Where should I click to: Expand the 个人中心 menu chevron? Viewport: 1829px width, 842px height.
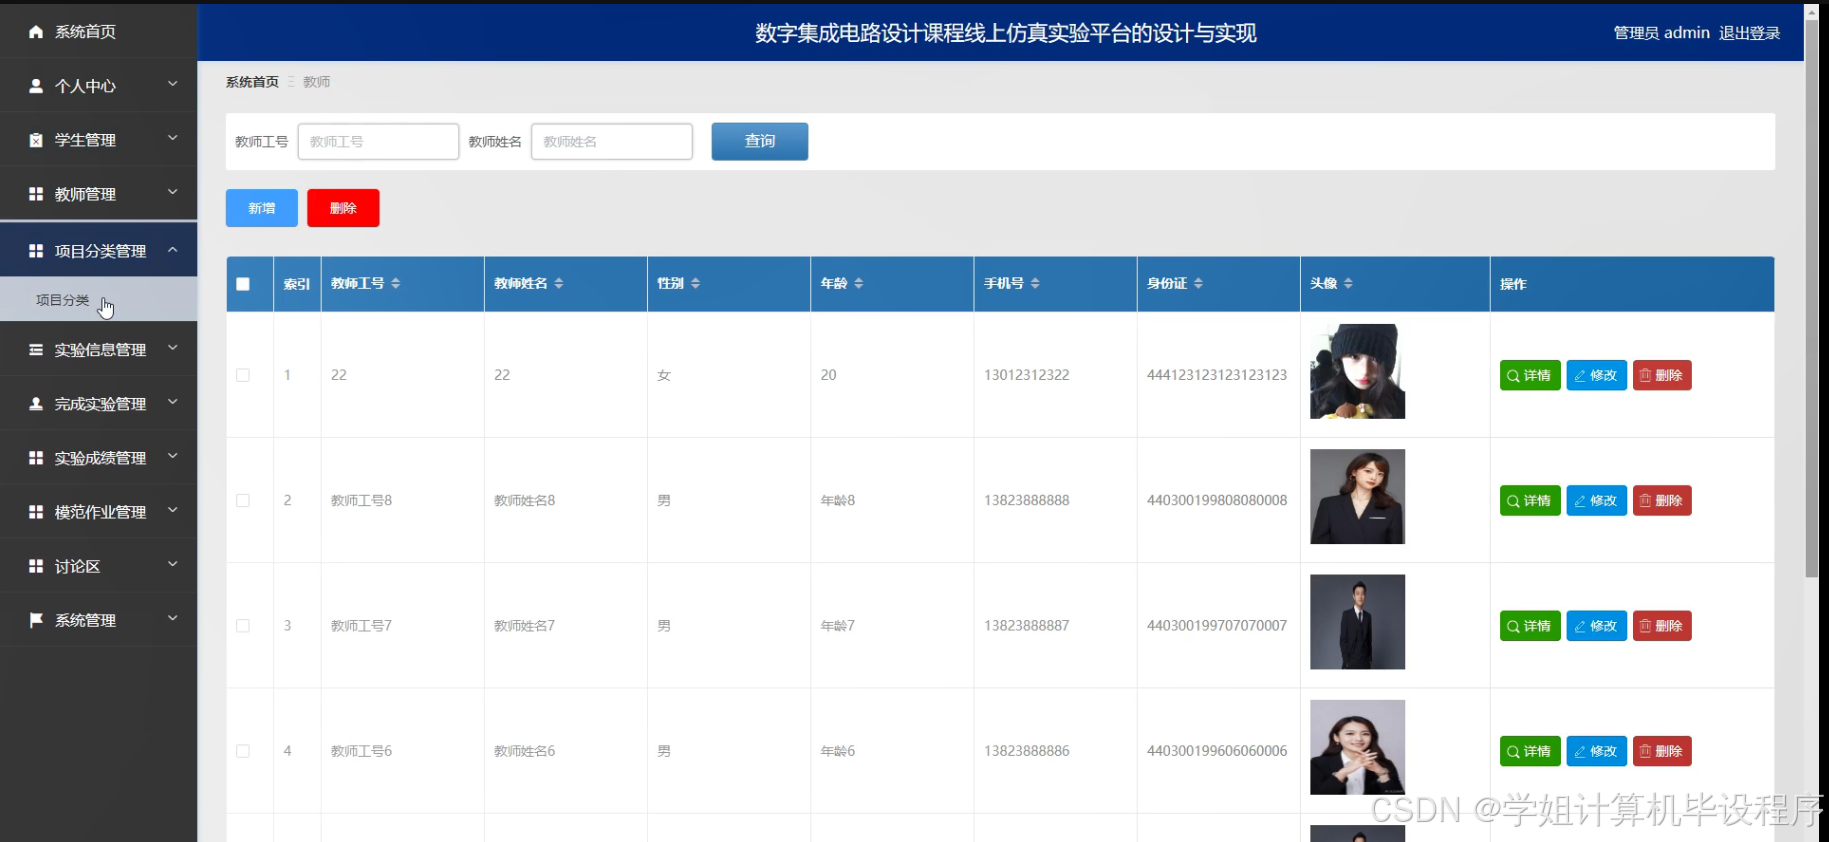point(173,84)
